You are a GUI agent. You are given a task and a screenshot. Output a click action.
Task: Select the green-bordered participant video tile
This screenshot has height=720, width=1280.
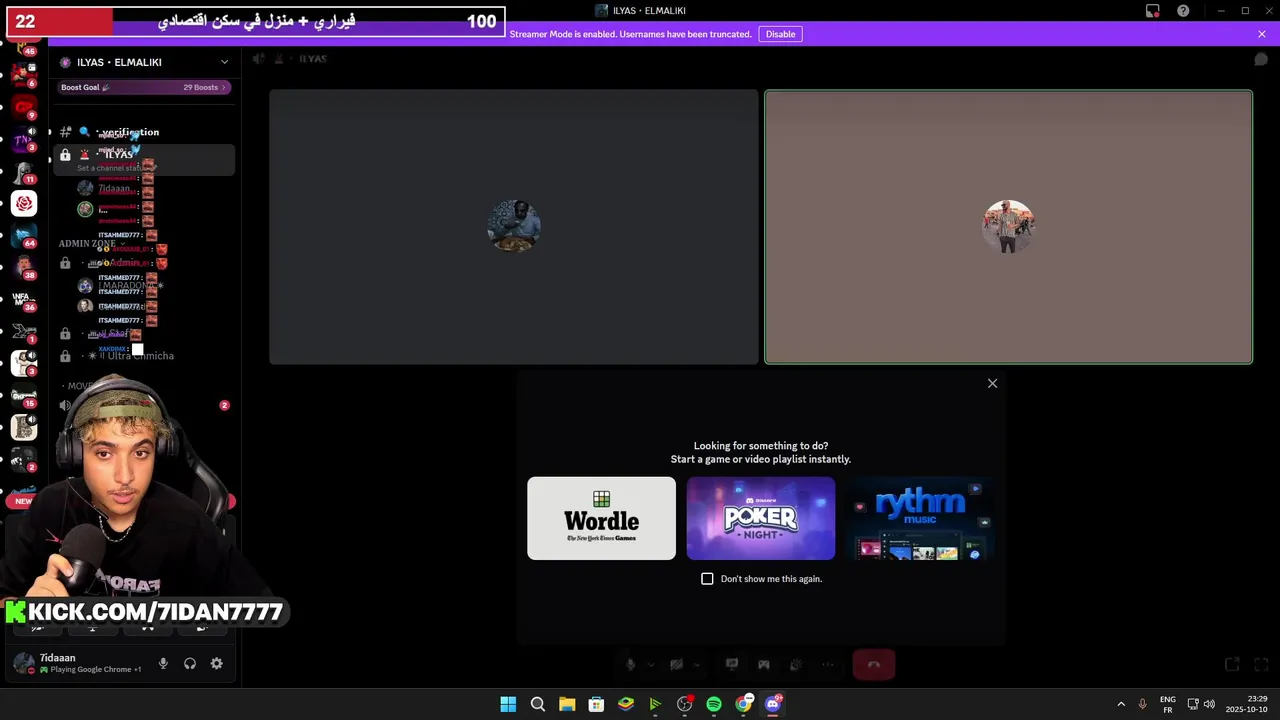1008,227
